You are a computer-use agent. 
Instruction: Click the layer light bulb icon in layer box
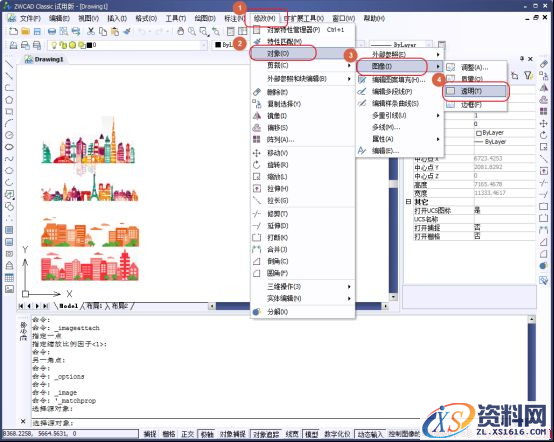tap(54, 45)
